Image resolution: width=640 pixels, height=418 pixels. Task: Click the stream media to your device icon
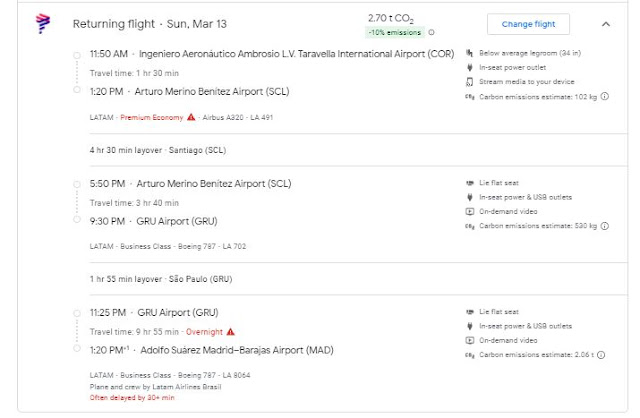[470, 81]
